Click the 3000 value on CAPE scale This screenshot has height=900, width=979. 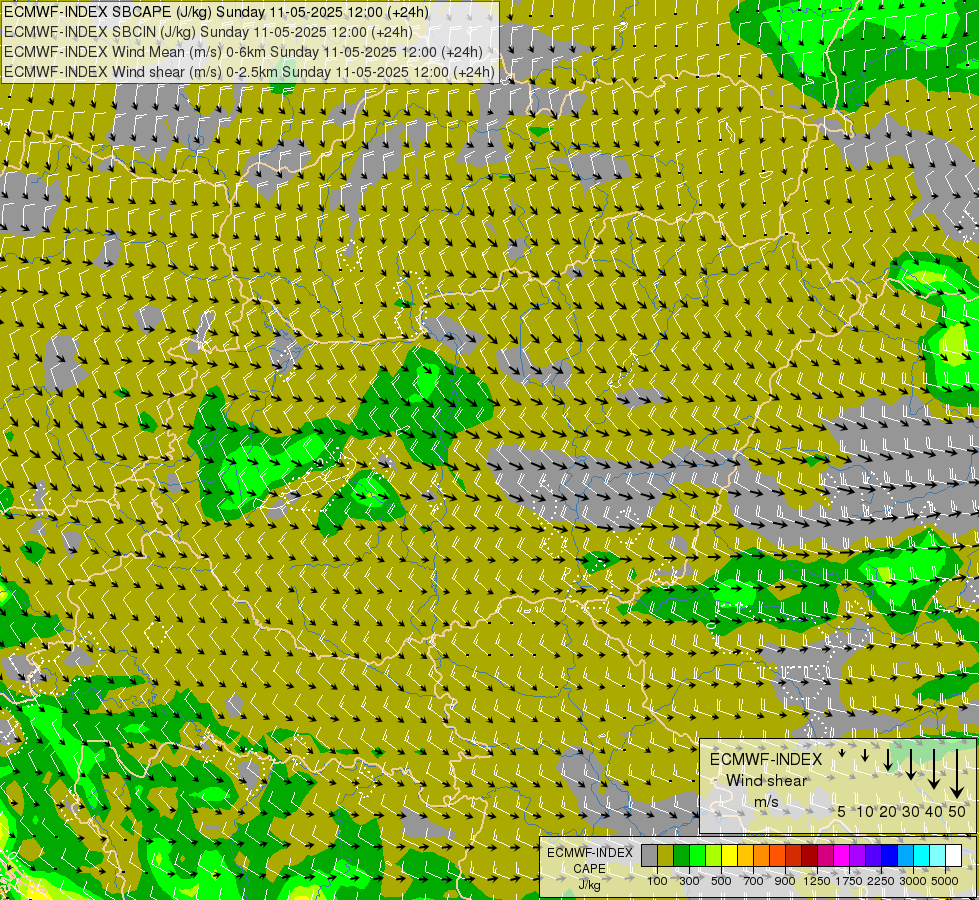pyautogui.click(x=913, y=881)
